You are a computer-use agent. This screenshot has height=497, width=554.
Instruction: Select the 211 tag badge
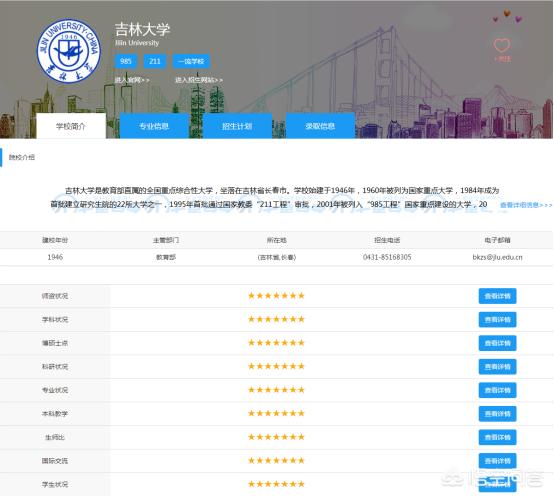coord(155,61)
